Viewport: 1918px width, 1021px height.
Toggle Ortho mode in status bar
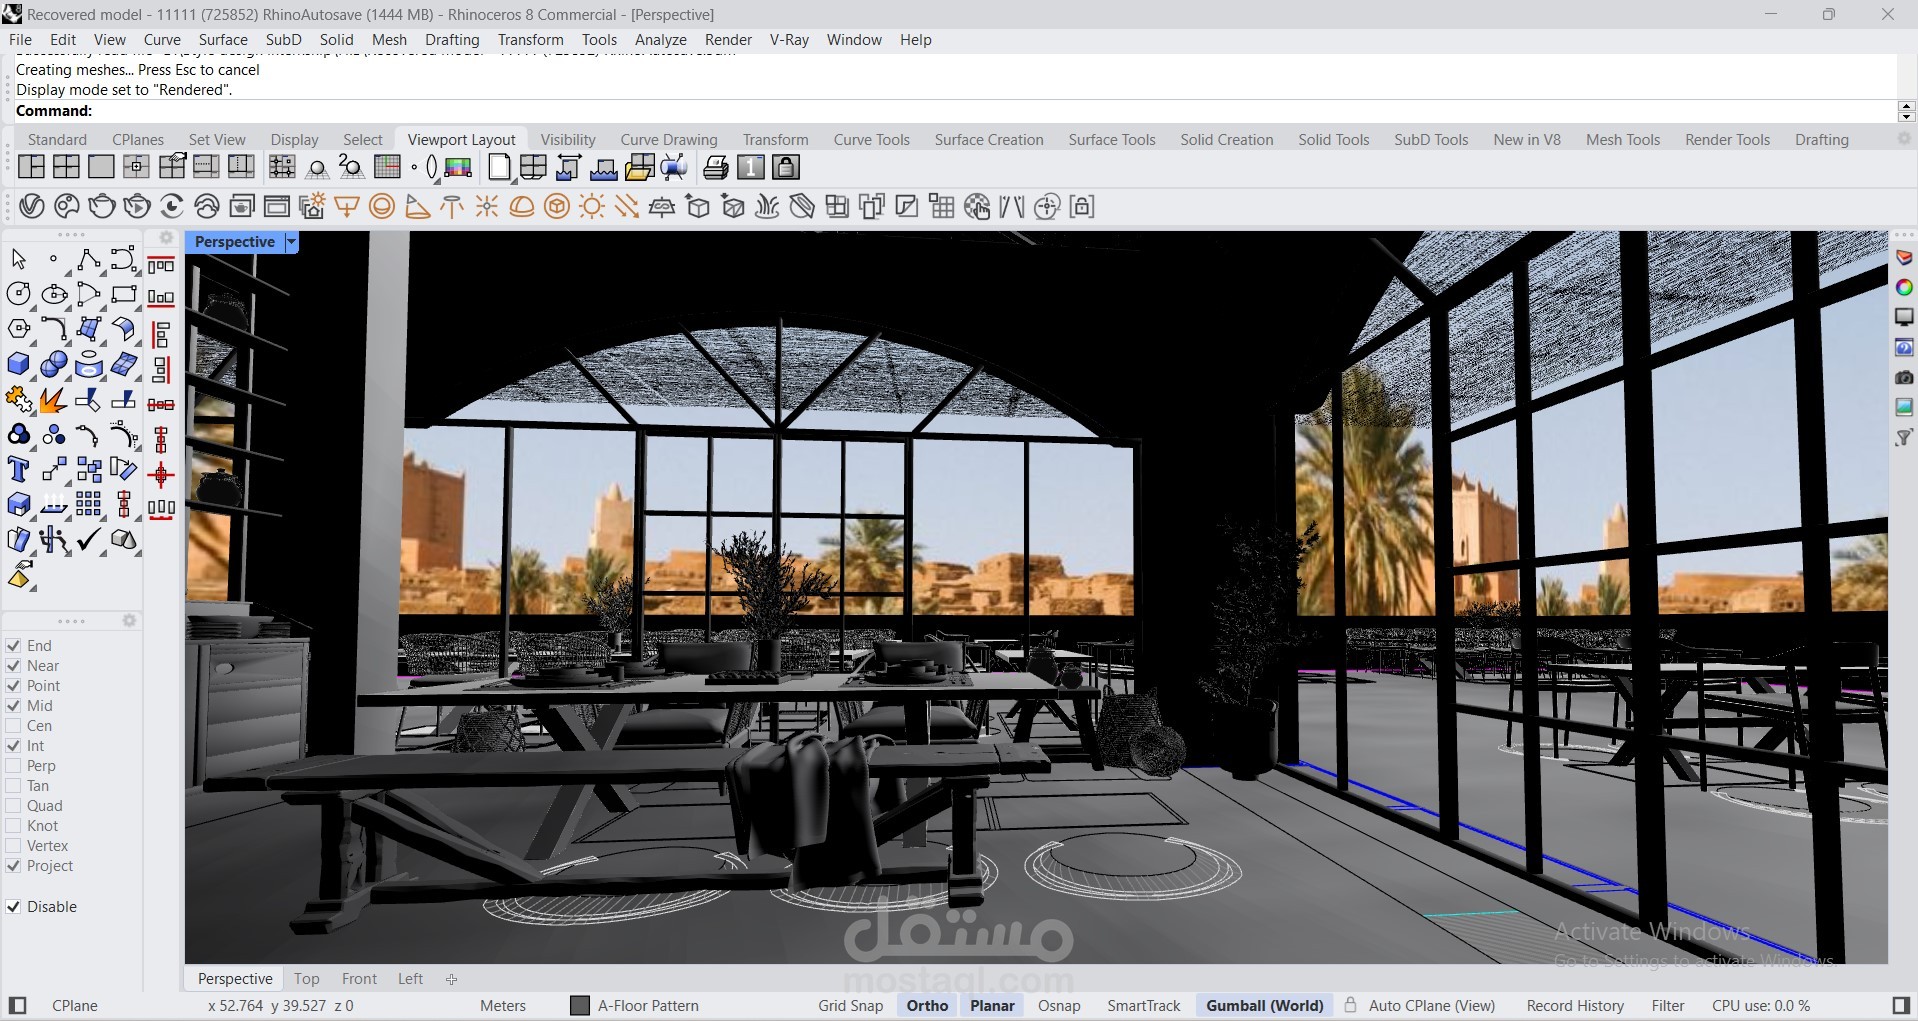coord(928,1006)
